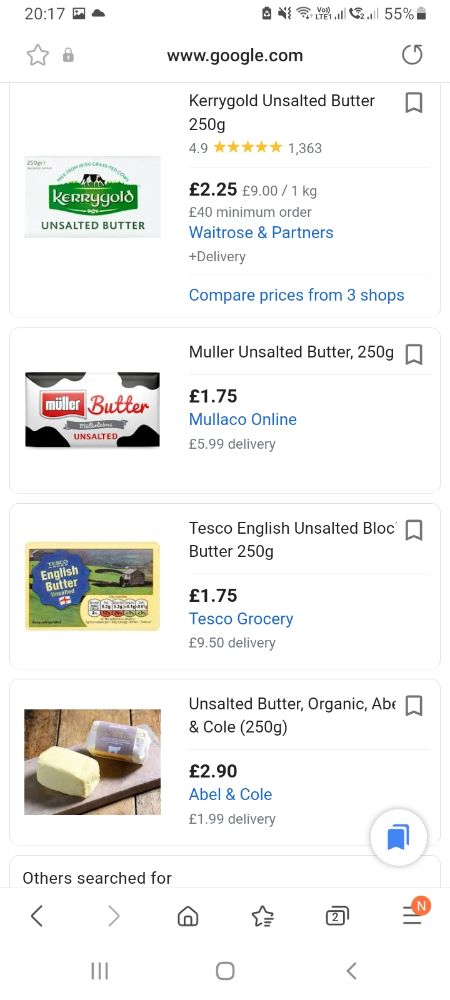
Task: Open the tabs switcher showing 2
Action: click(x=337, y=916)
